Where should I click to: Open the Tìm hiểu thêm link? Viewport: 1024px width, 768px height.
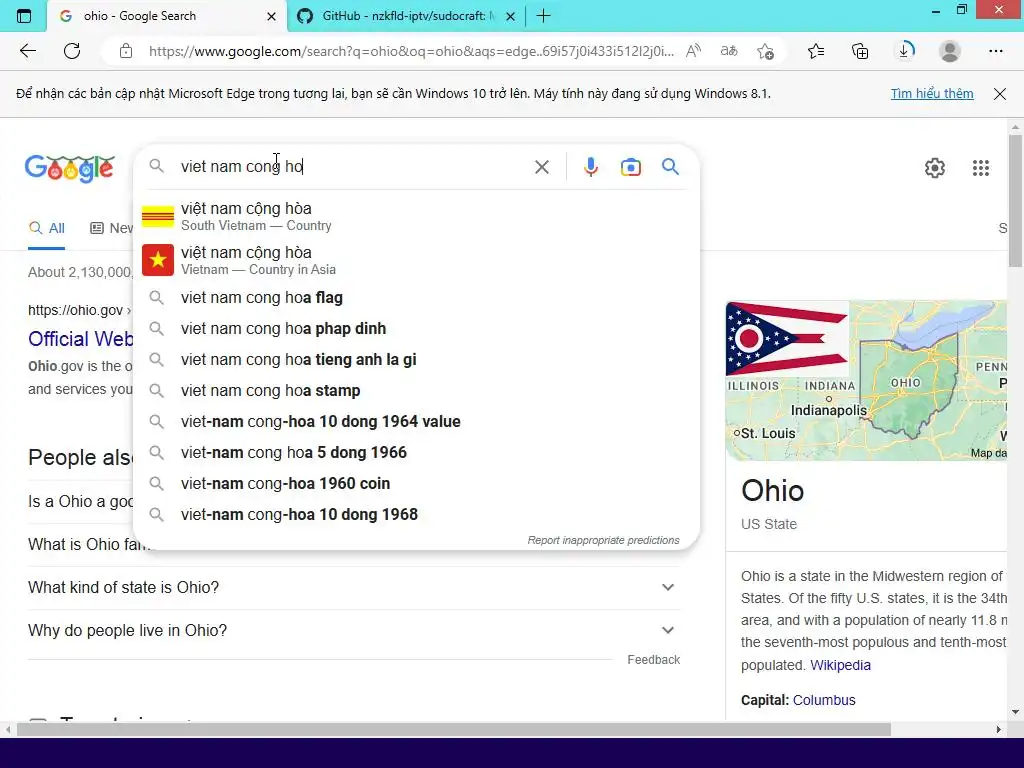[932, 93]
